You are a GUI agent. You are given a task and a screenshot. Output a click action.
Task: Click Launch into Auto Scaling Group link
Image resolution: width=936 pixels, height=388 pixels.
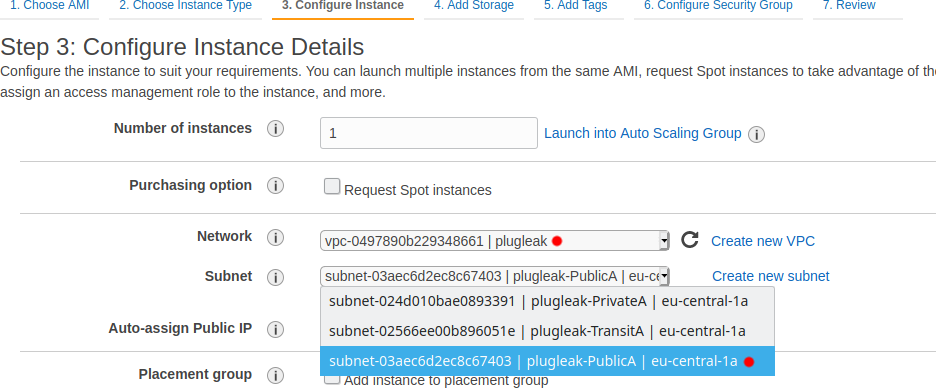[643, 133]
